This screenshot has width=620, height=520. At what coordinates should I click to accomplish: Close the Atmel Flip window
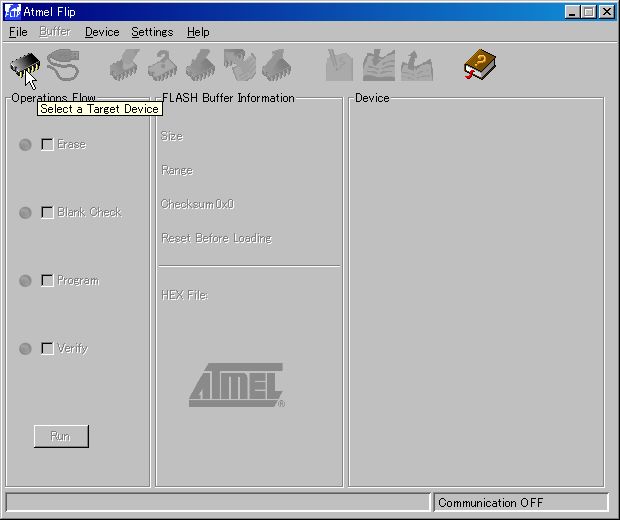click(607, 12)
